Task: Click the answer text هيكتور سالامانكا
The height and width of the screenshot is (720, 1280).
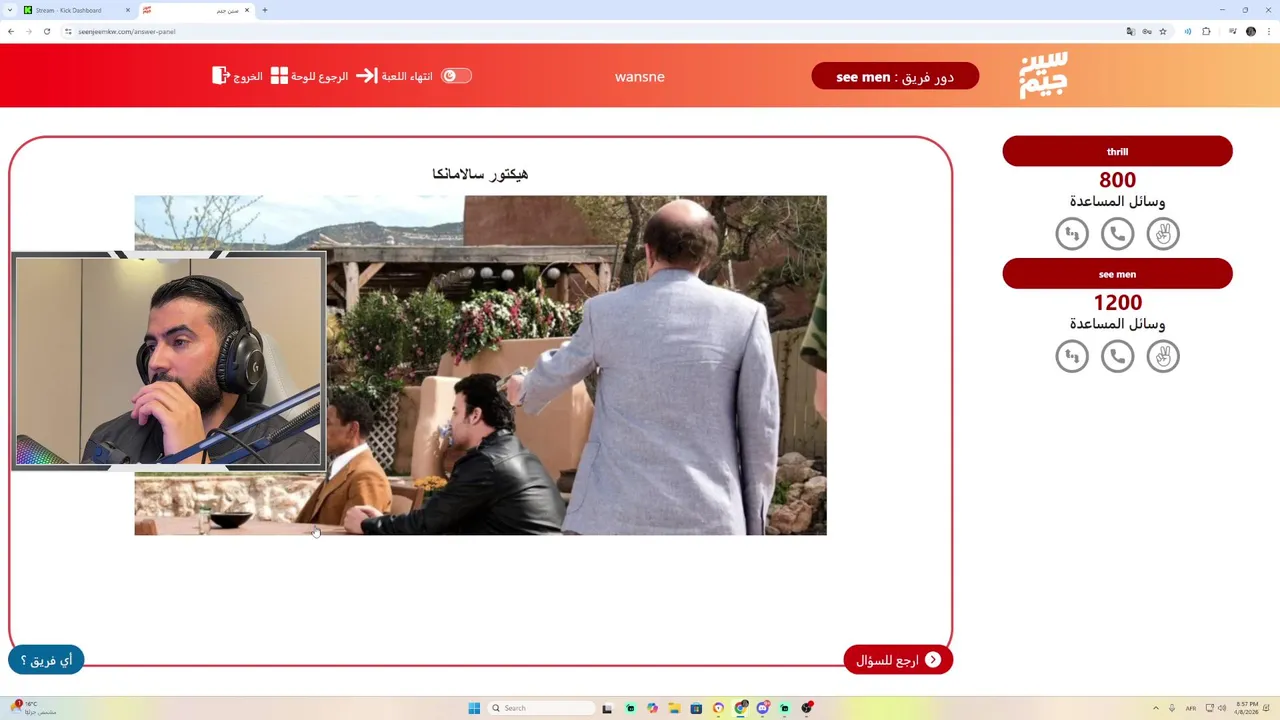Action: pyautogui.click(x=480, y=174)
